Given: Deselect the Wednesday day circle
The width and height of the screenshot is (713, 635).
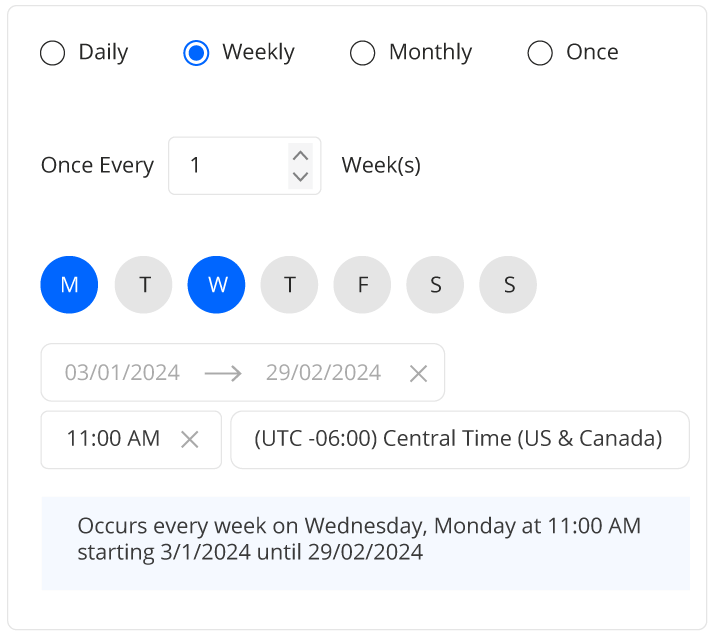Looking at the screenshot, I should coord(216,284).
